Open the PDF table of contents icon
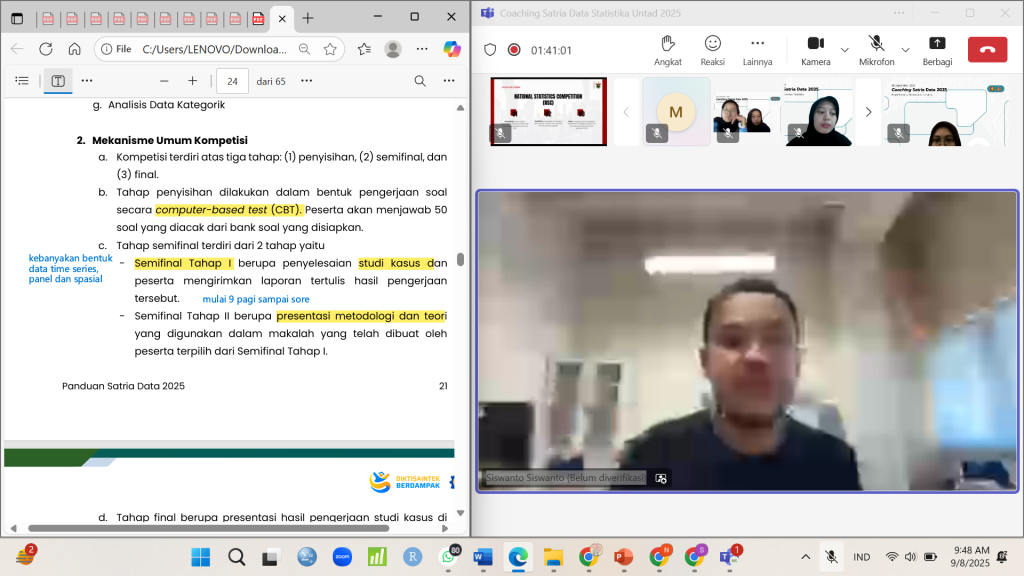1024x576 pixels. (x=22, y=81)
